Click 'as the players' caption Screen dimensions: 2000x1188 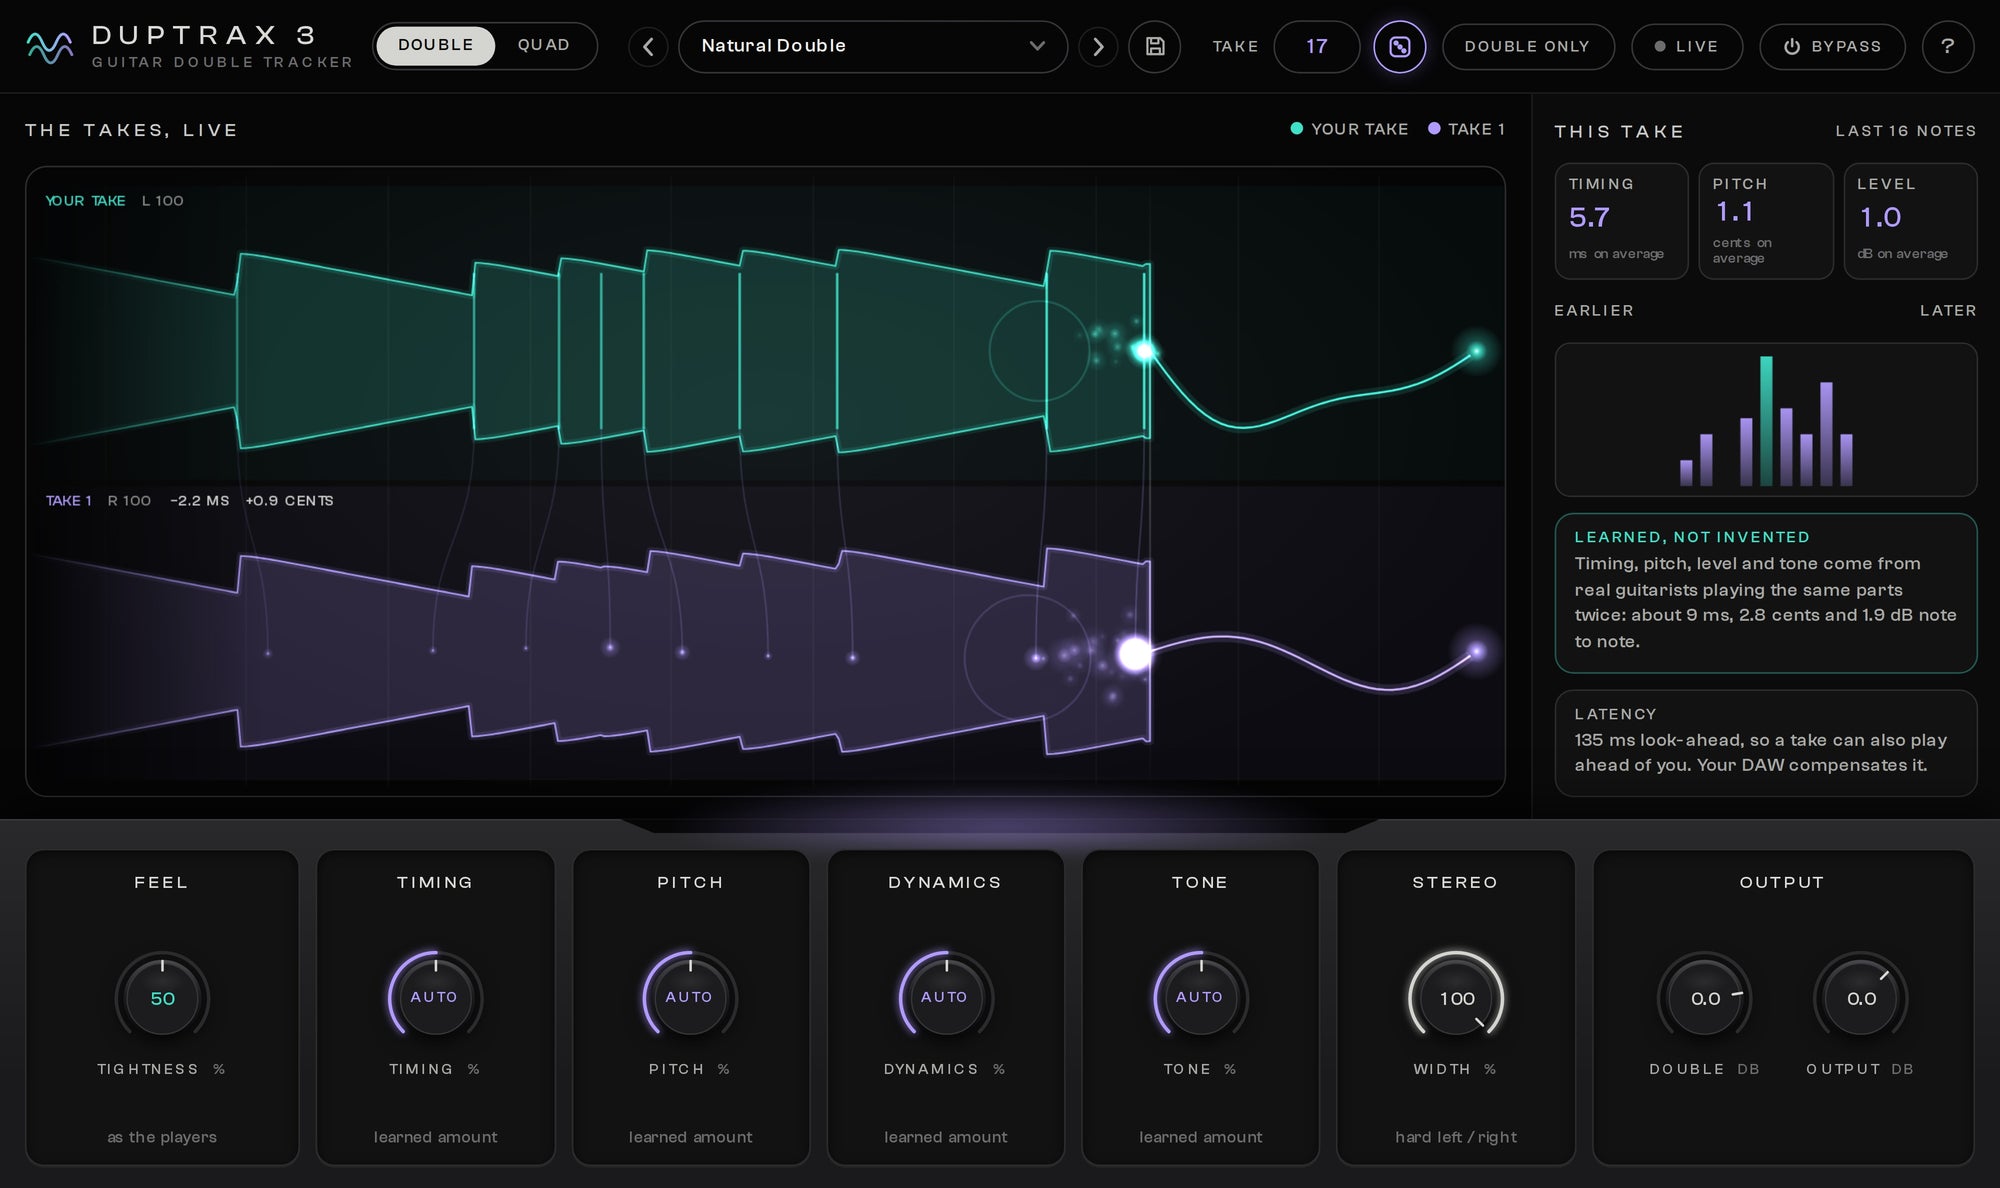(x=162, y=1137)
